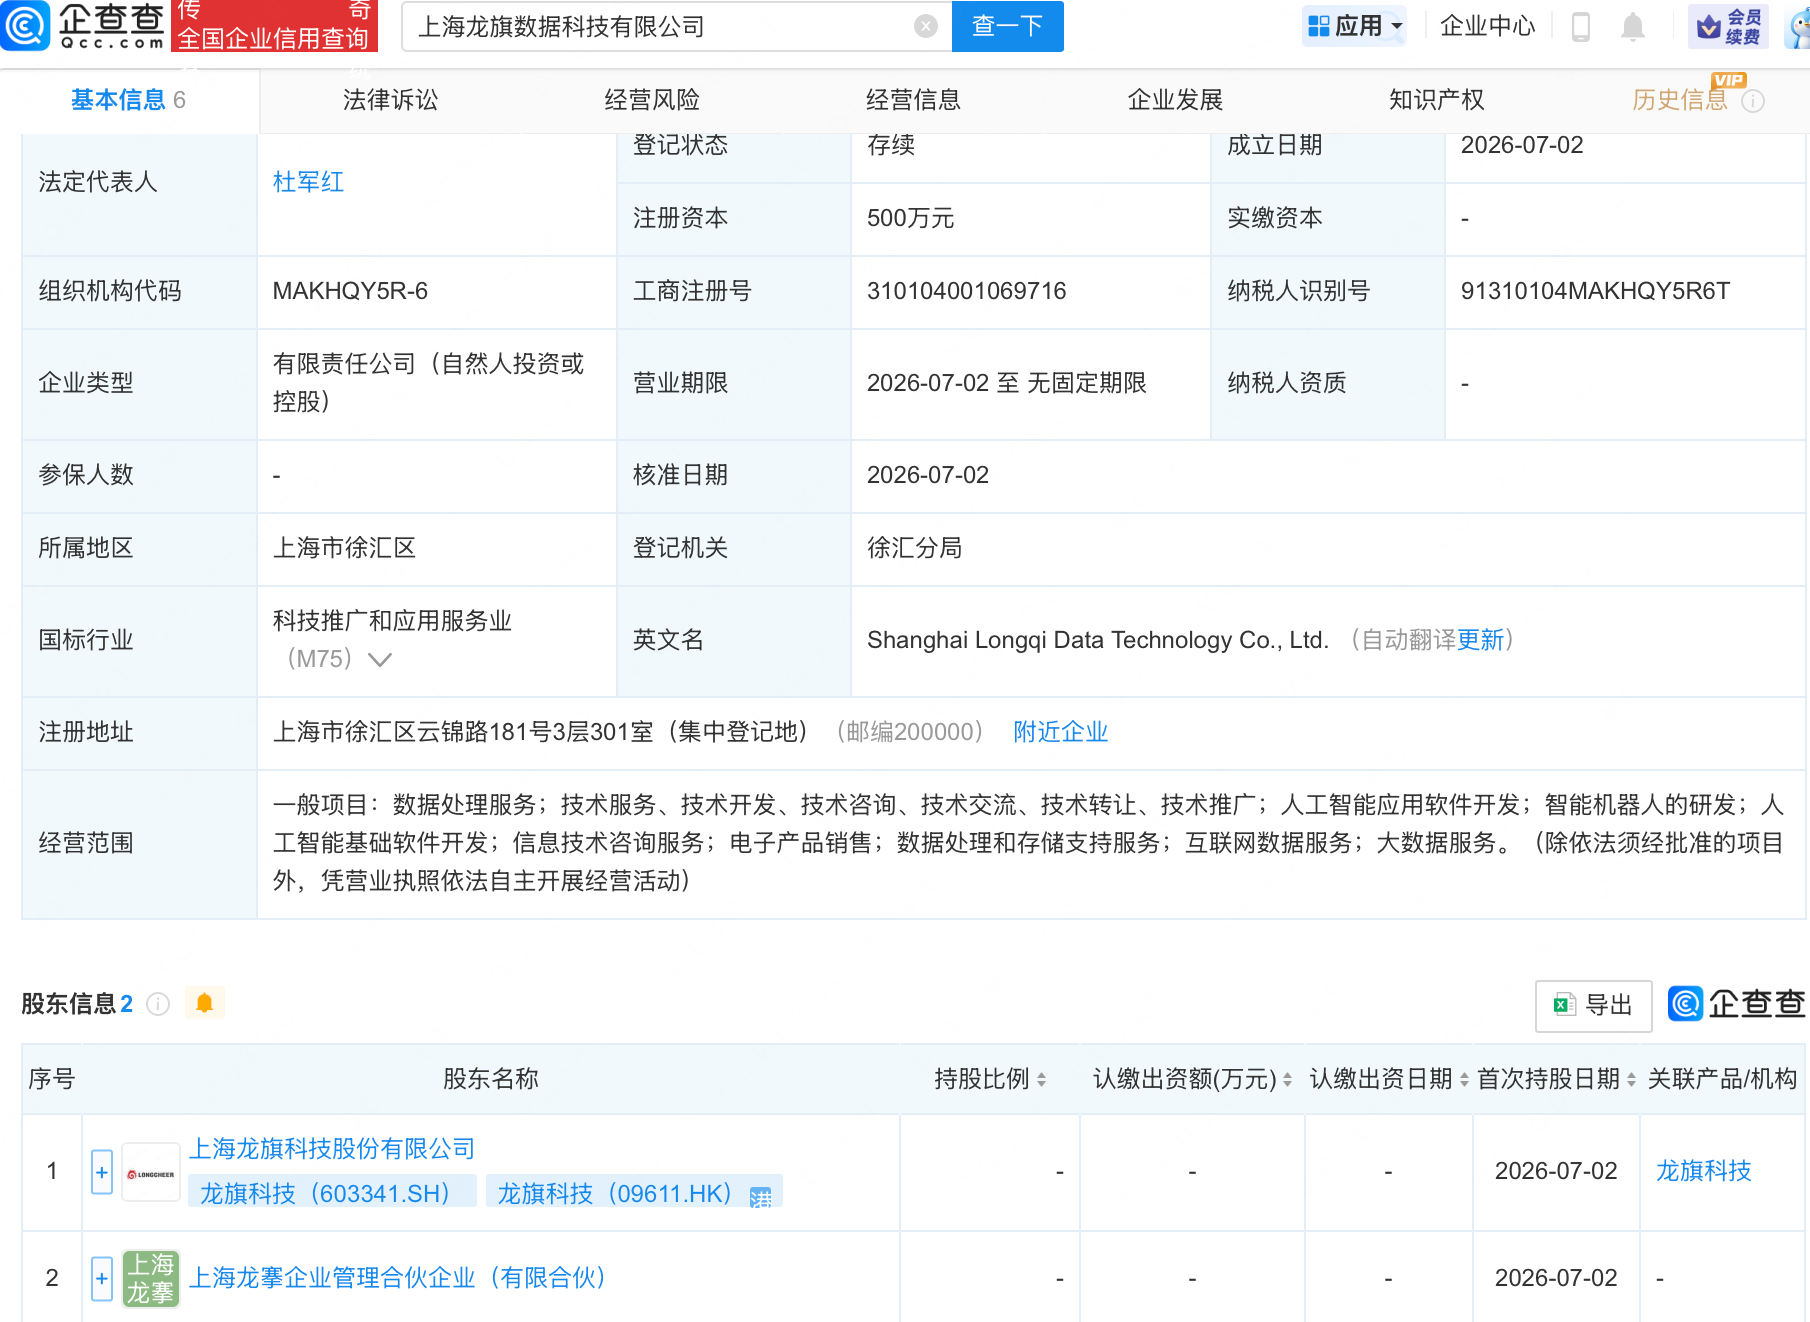Click the Qichacha logo at top left
The image size is (1810, 1322).
(x=84, y=26)
